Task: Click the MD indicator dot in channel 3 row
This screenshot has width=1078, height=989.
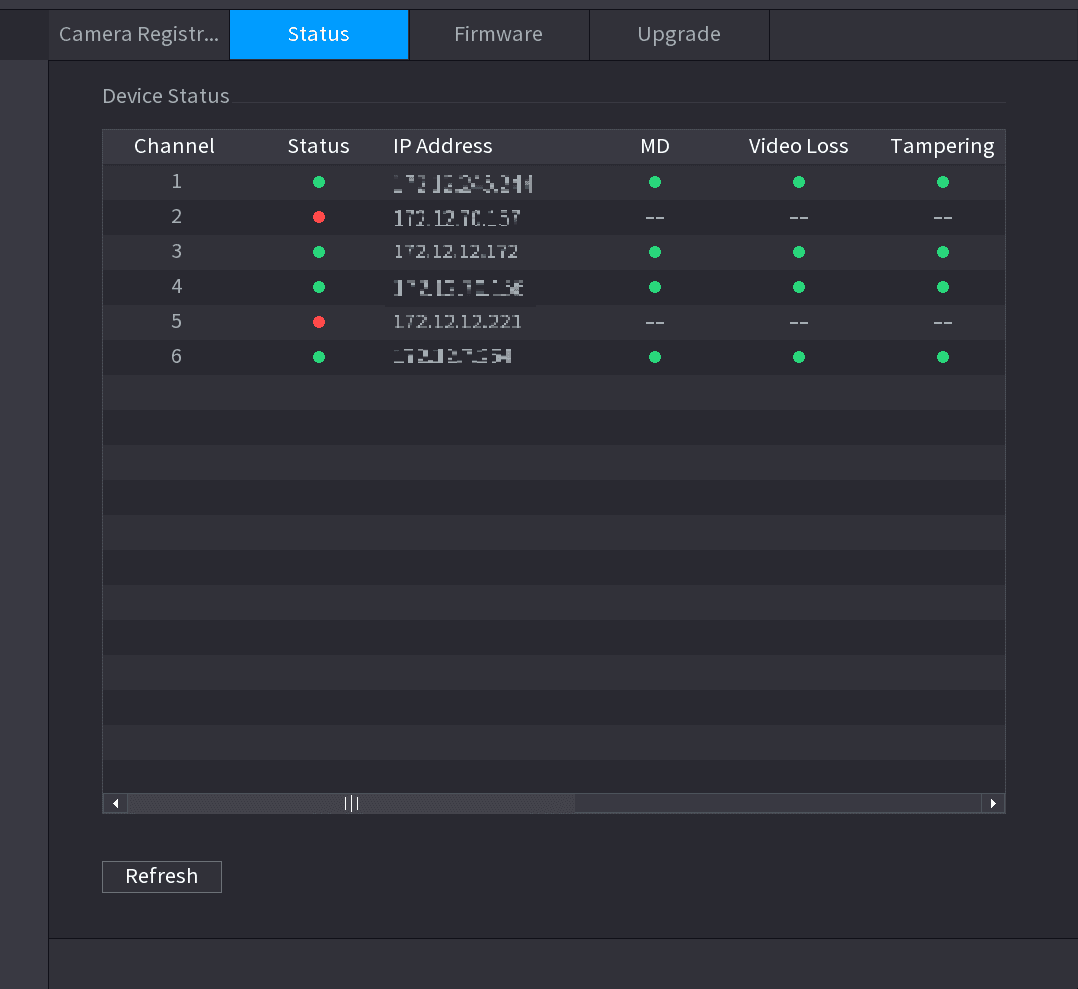Action: click(655, 252)
